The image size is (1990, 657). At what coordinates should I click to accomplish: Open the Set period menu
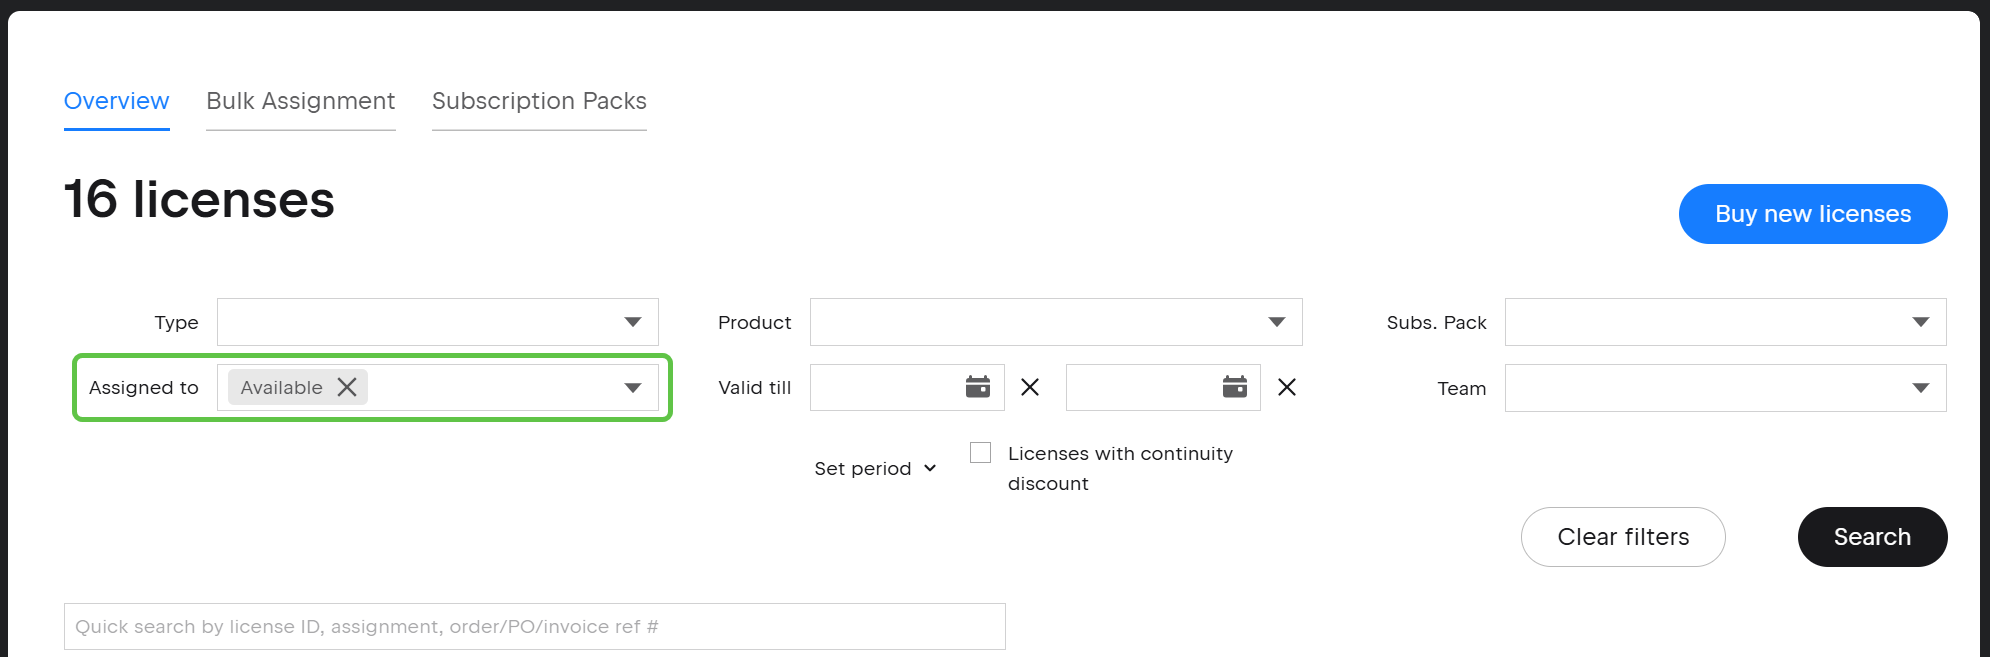pyautogui.click(x=875, y=469)
